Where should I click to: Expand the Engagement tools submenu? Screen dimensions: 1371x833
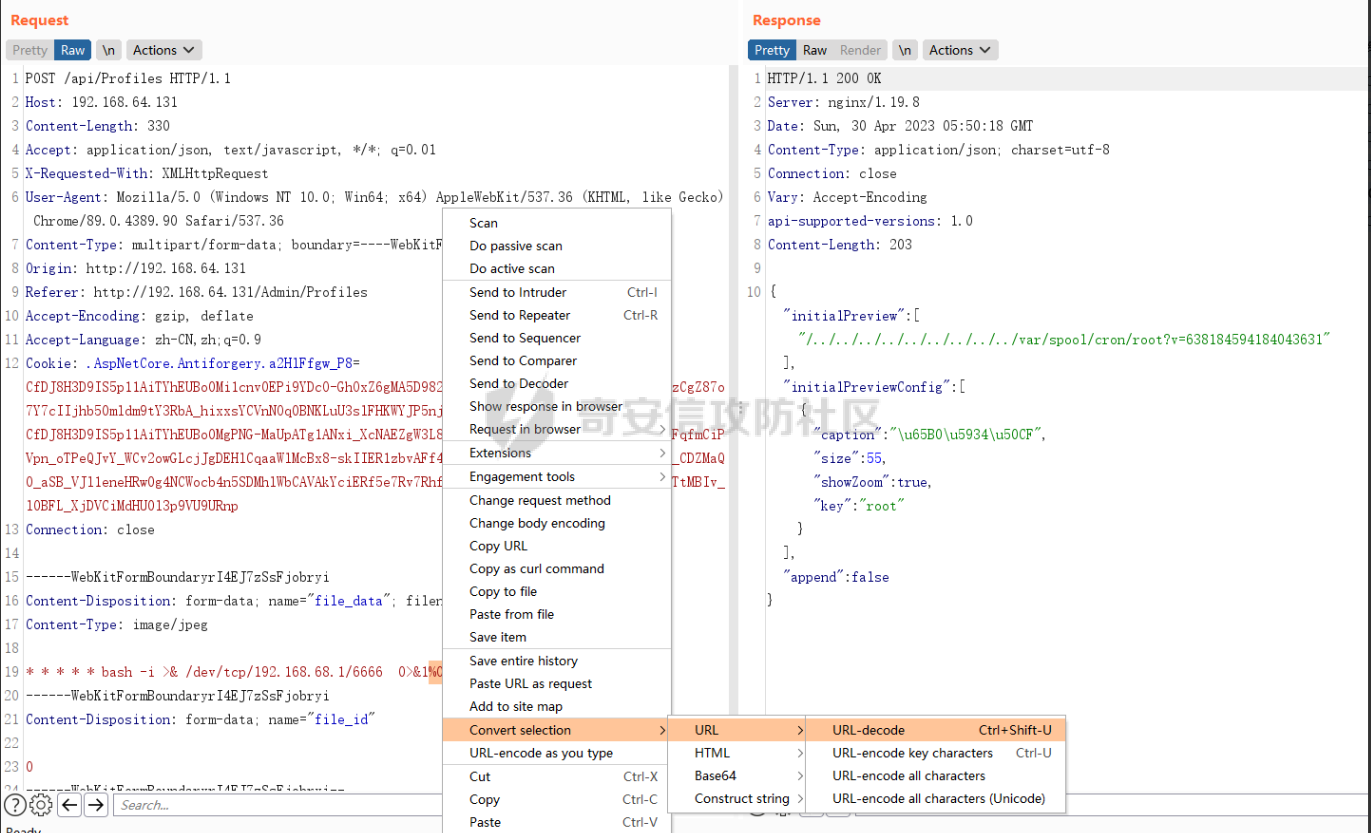coord(557,477)
